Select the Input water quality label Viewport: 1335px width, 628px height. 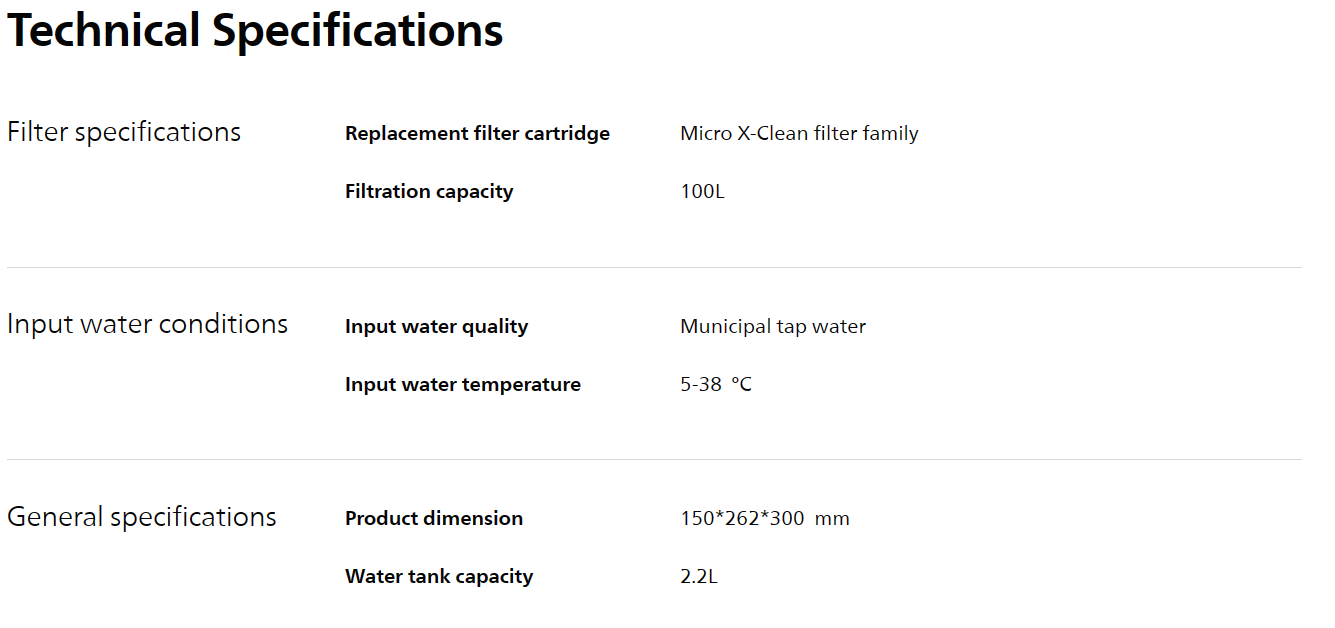point(436,326)
